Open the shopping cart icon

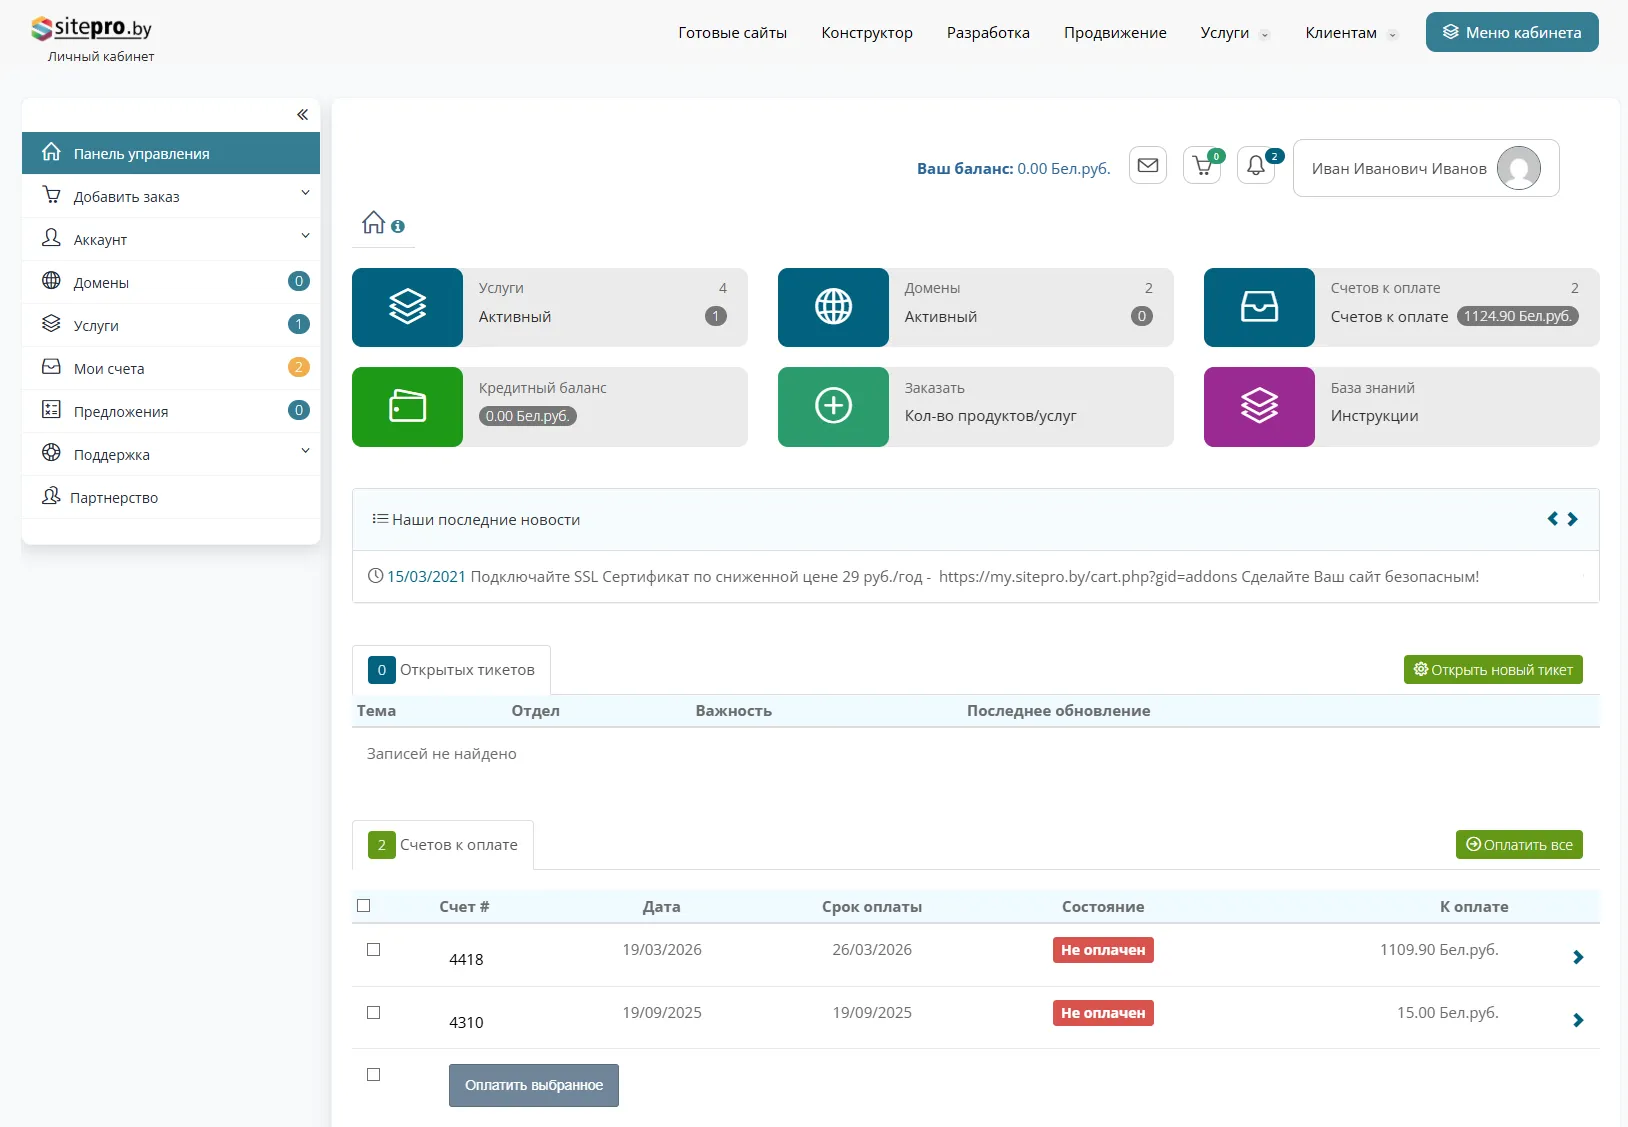1202,166
